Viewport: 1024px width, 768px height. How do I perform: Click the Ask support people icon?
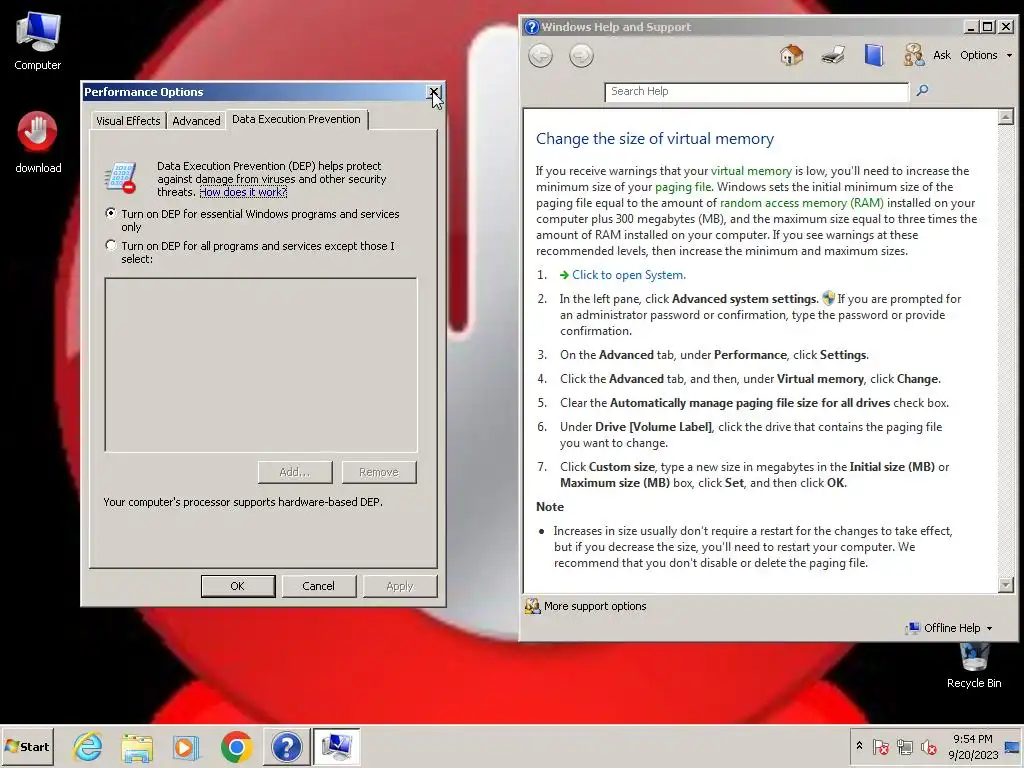point(914,56)
